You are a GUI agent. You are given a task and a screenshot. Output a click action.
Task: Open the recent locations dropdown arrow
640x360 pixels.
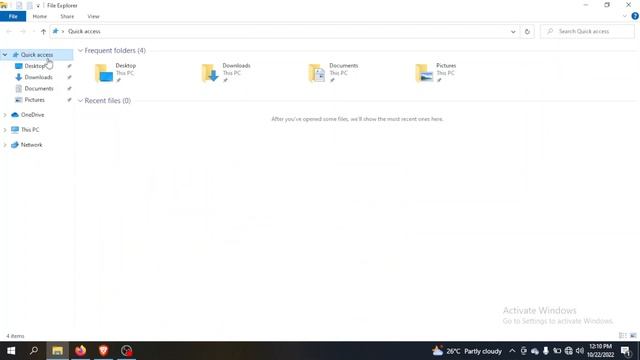(x=33, y=31)
